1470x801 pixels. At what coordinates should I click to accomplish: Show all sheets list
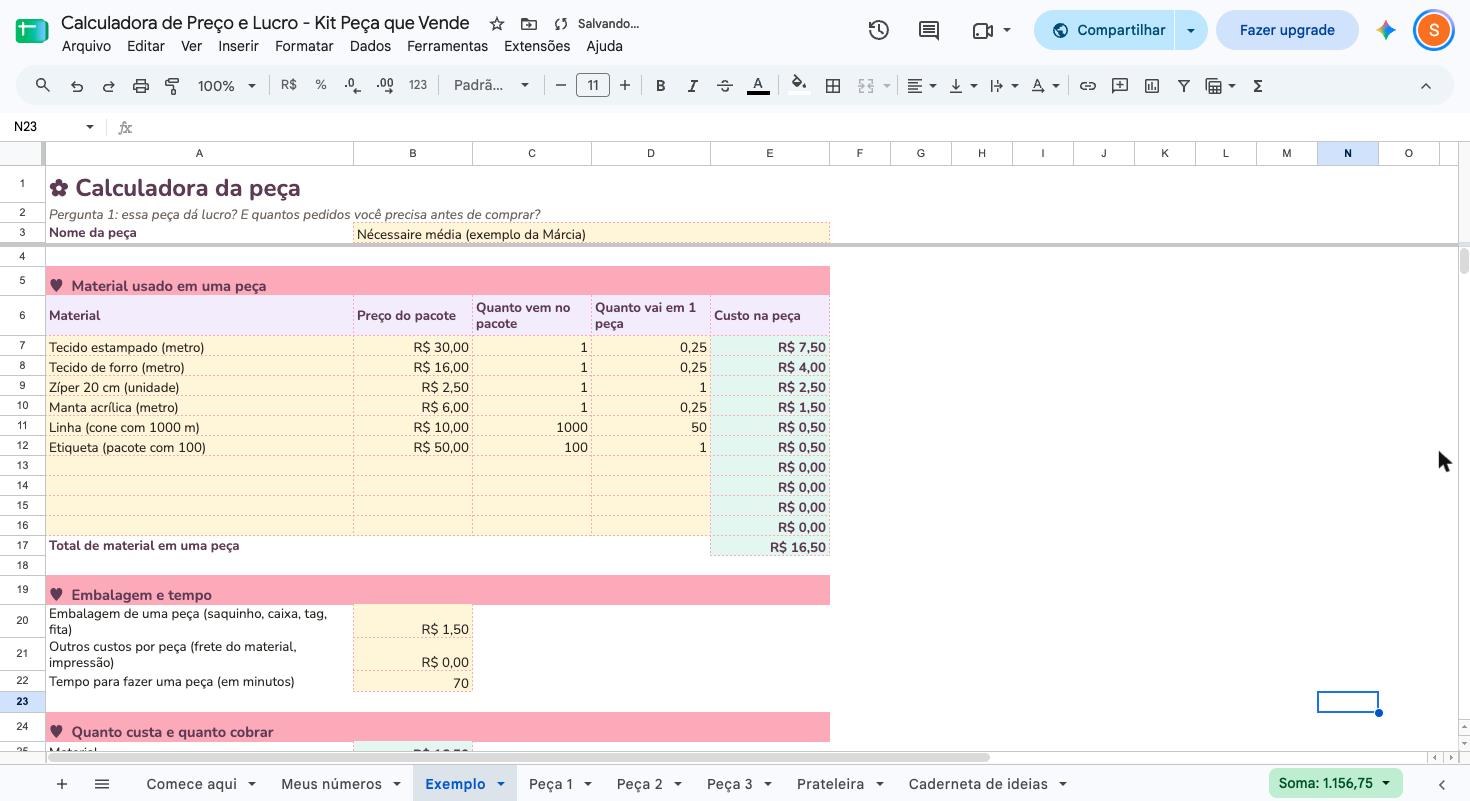pos(102,784)
